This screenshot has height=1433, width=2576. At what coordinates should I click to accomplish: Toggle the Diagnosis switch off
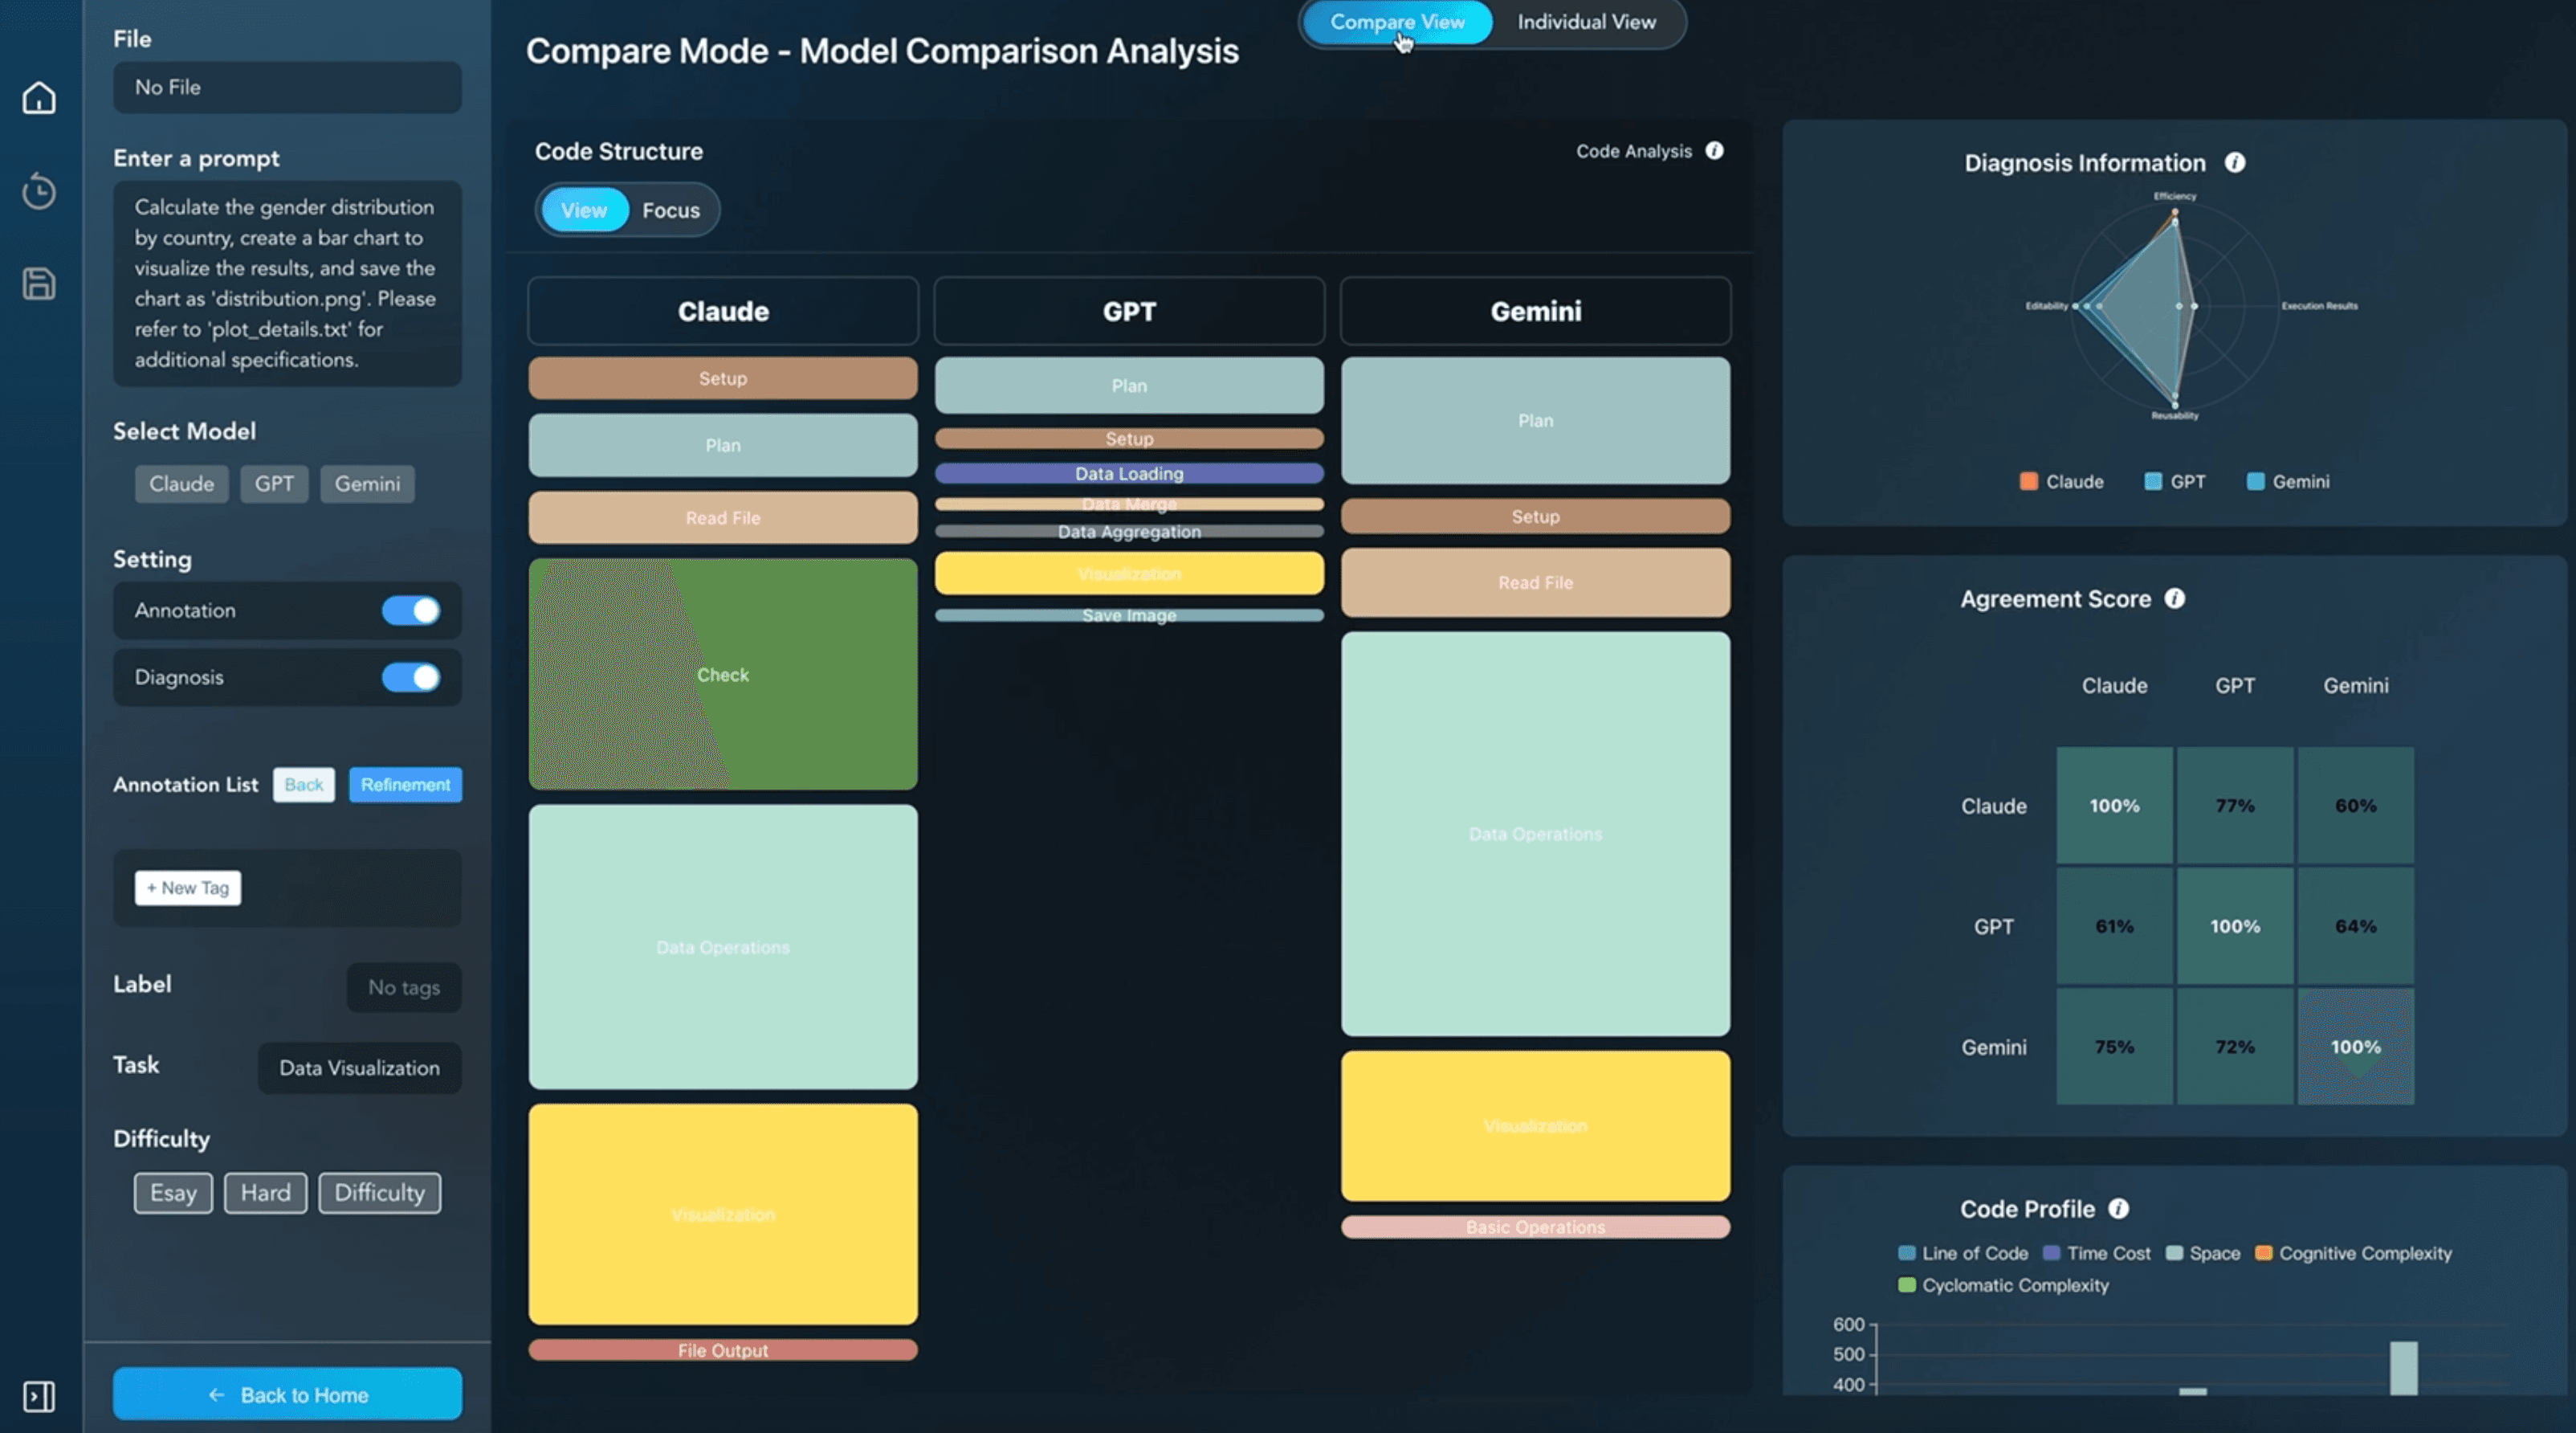point(411,677)
